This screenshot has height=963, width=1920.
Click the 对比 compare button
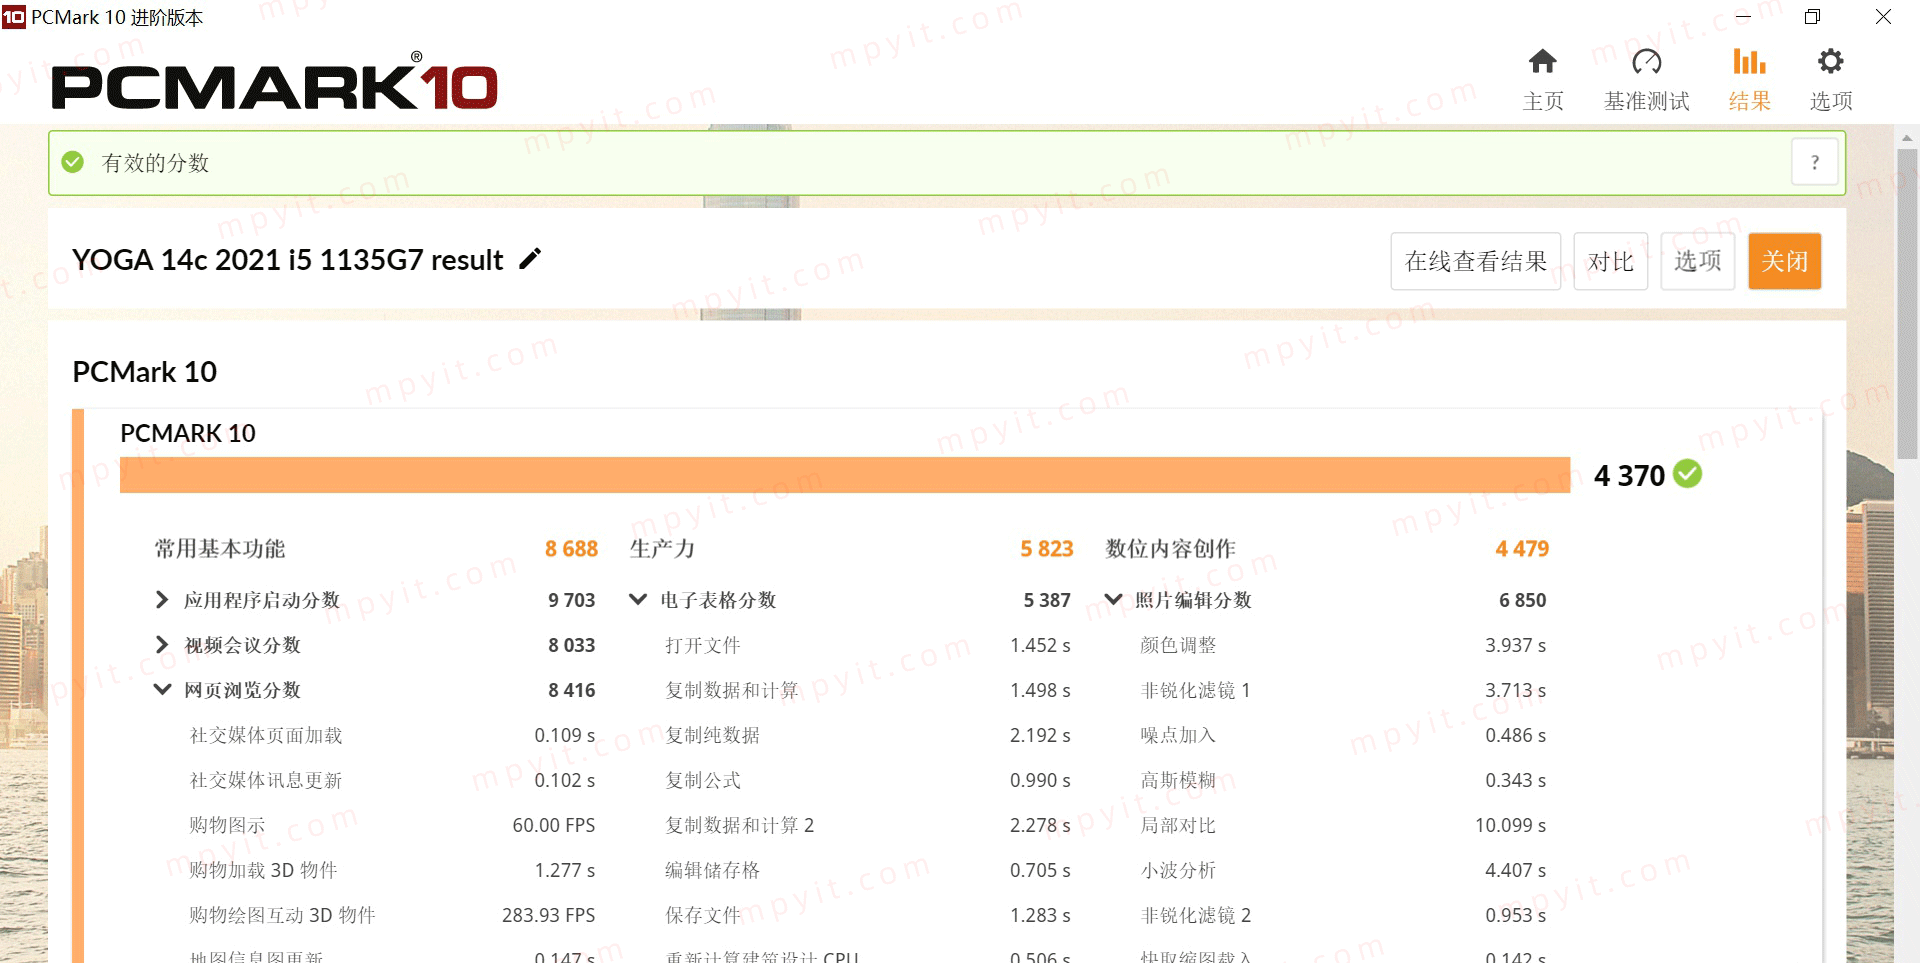point(1610,261)
